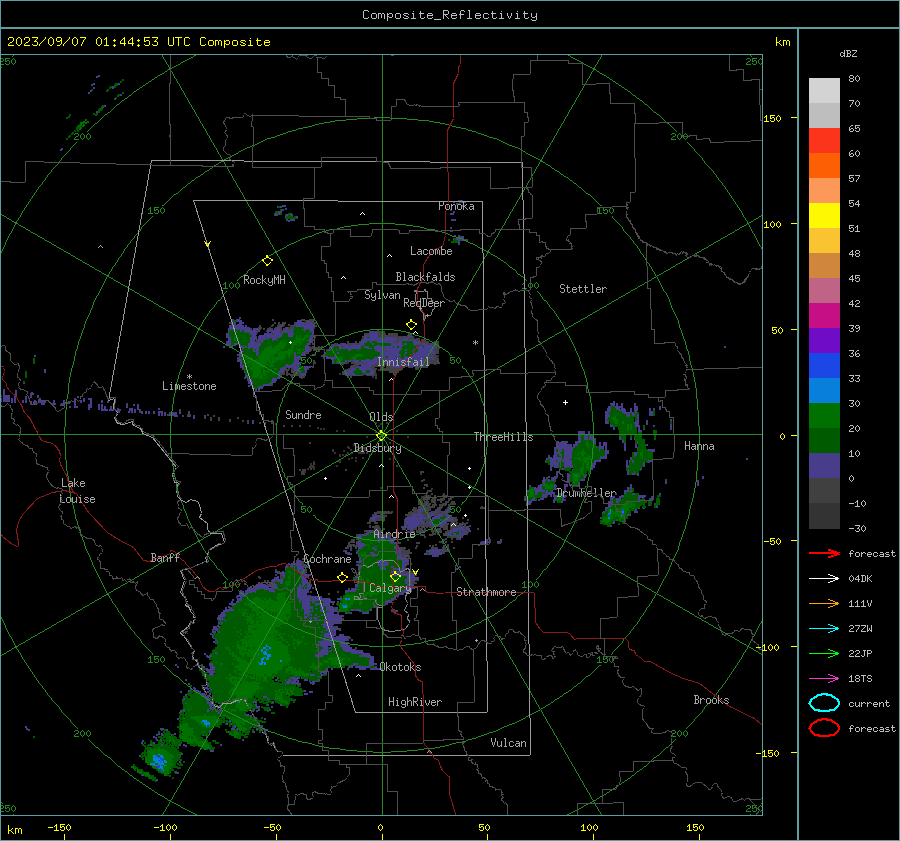900x841 pixels.
Task: Click the Olds city label
Action: coord(381,417)
